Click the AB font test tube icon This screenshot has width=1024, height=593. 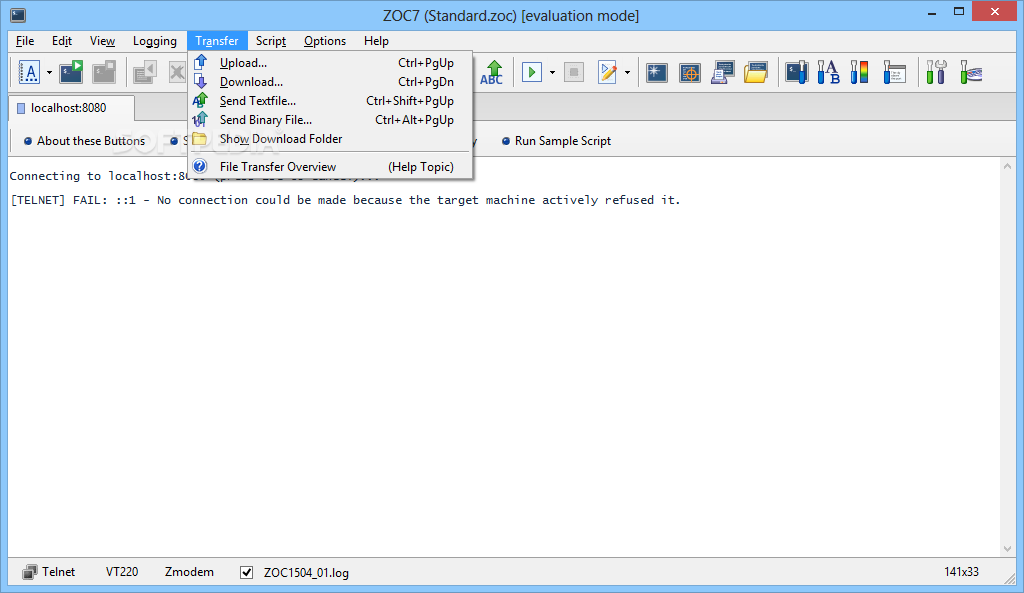click(828, 72)
